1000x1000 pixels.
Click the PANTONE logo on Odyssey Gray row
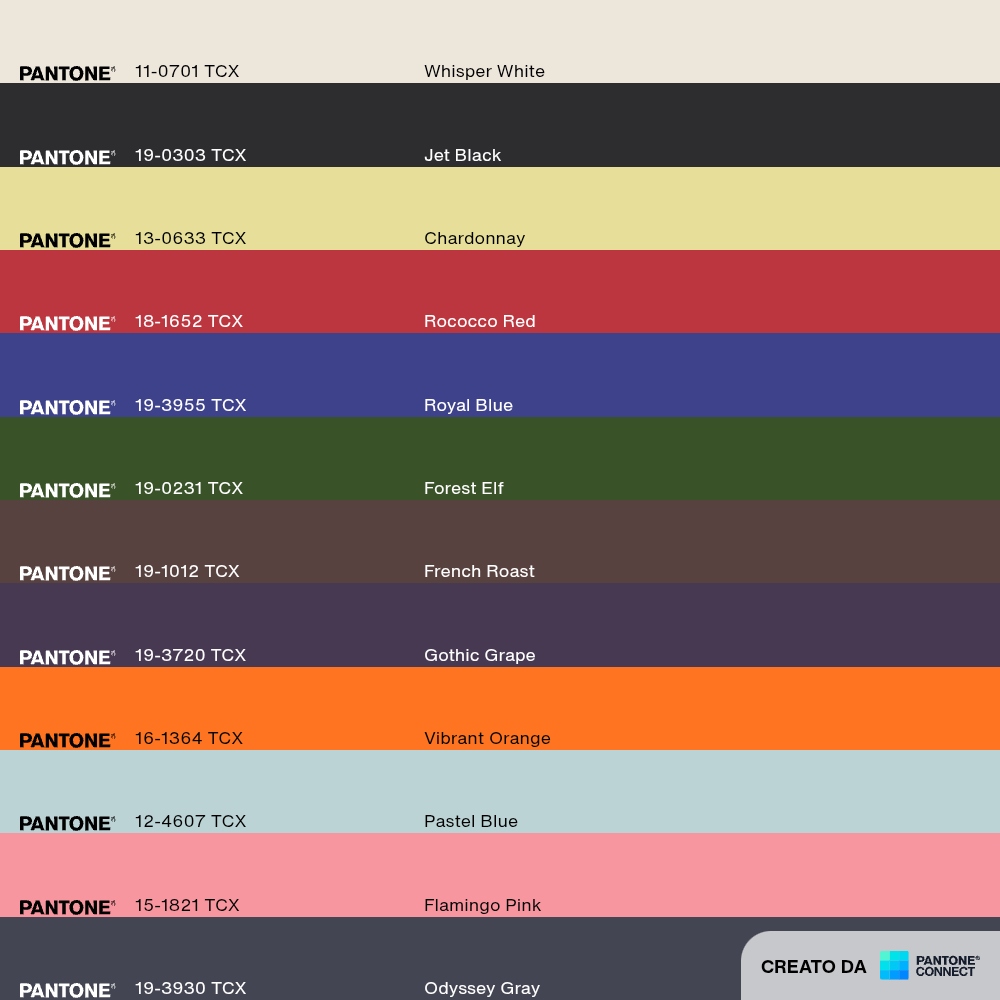pos(67,990)
